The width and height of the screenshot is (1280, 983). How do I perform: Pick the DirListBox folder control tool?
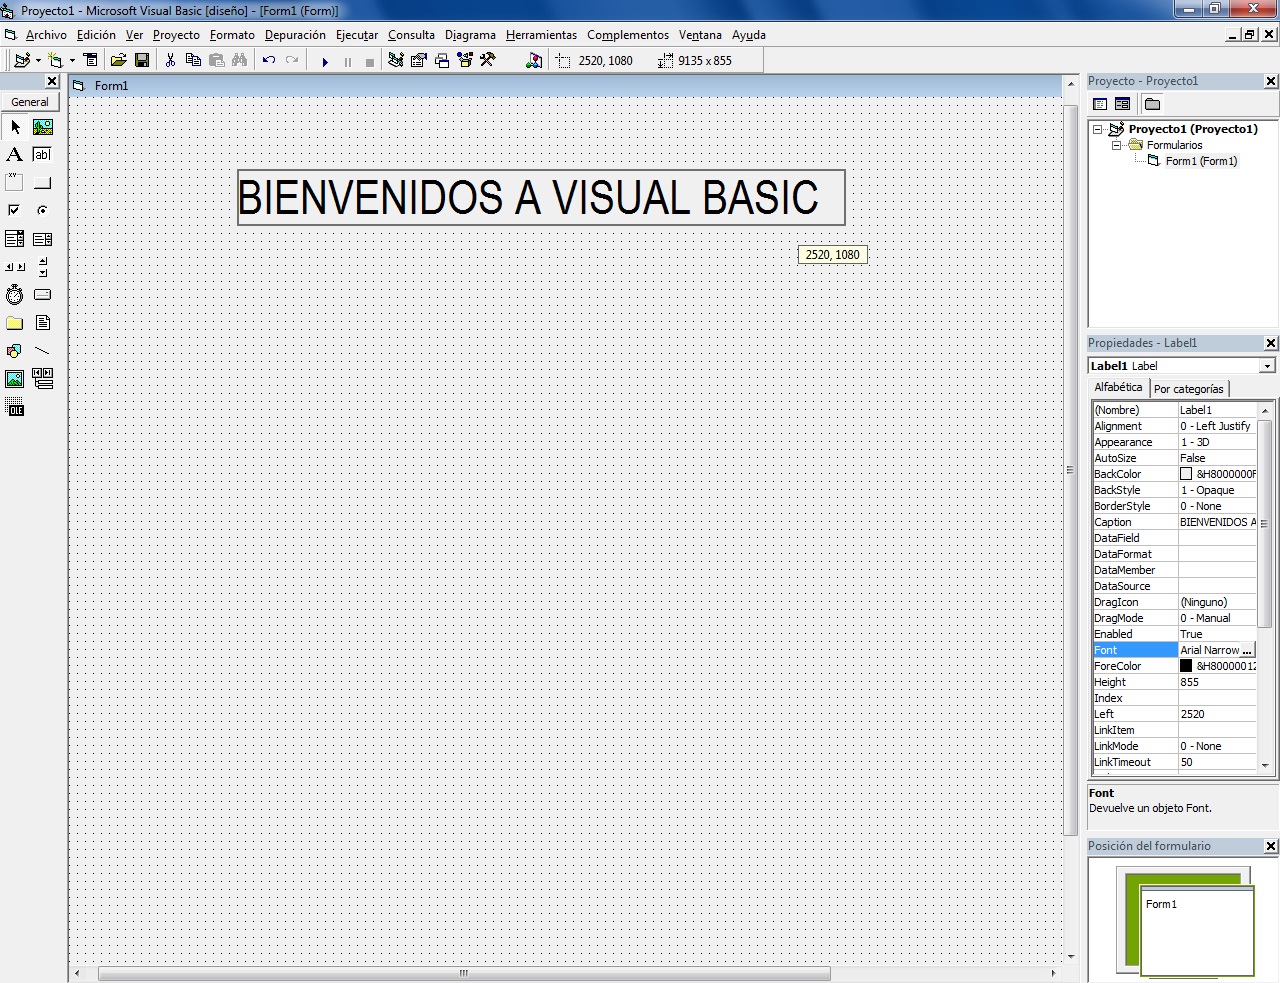pyautogui.click(x=15, y=323)
